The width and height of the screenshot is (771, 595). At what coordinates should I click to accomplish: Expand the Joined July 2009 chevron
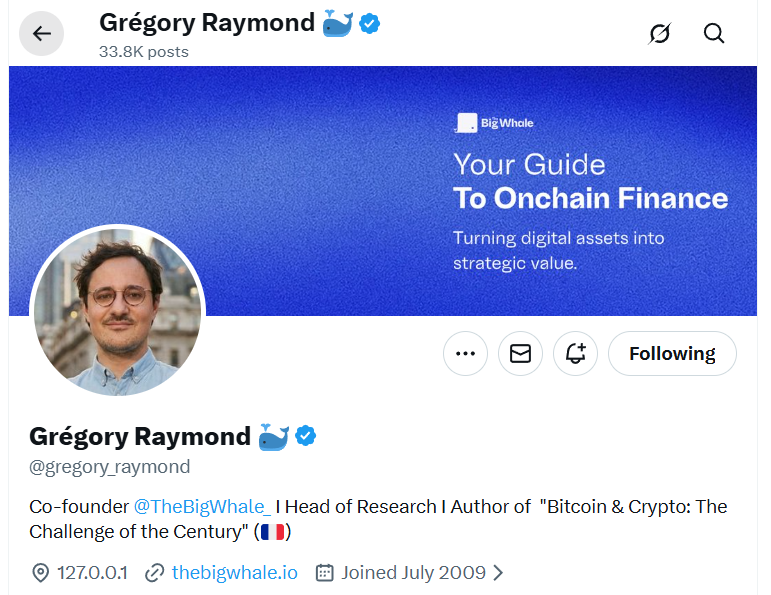coord(498,573)
